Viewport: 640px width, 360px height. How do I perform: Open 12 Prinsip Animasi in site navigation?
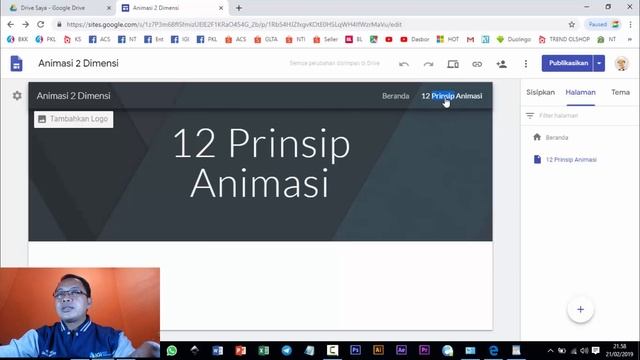click(x=451, y=96)
